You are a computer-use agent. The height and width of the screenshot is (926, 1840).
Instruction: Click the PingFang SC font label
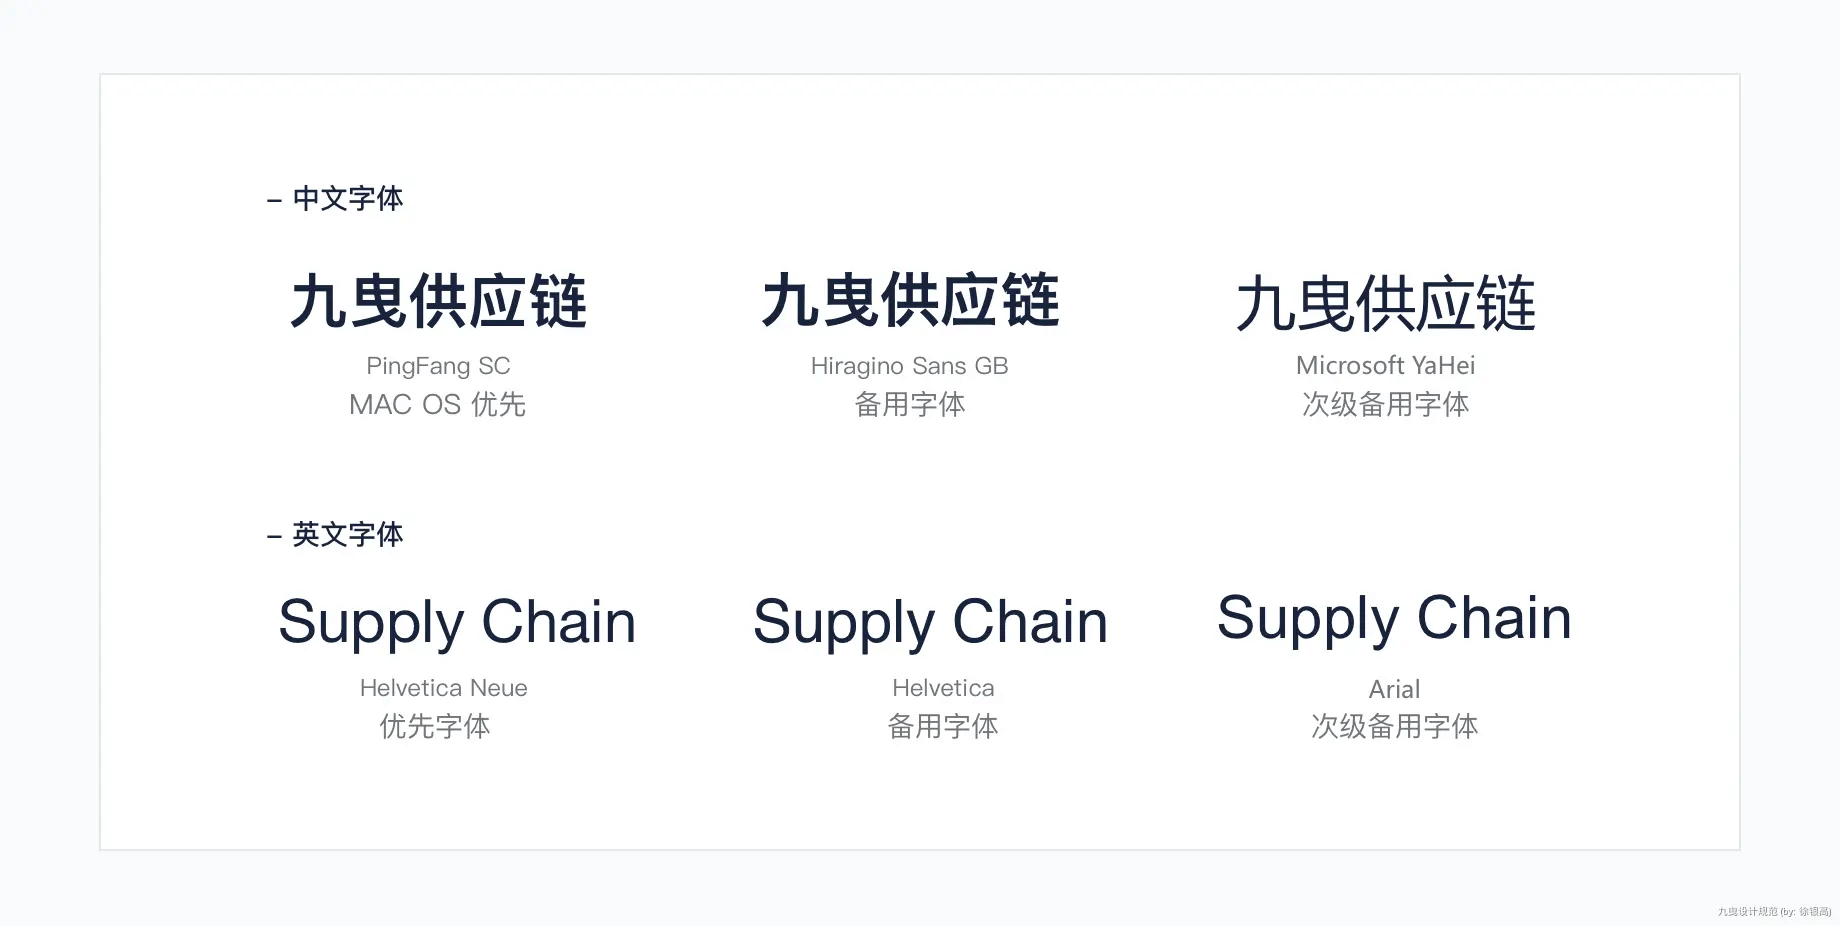pyautogui.click(x=438, y=367)
